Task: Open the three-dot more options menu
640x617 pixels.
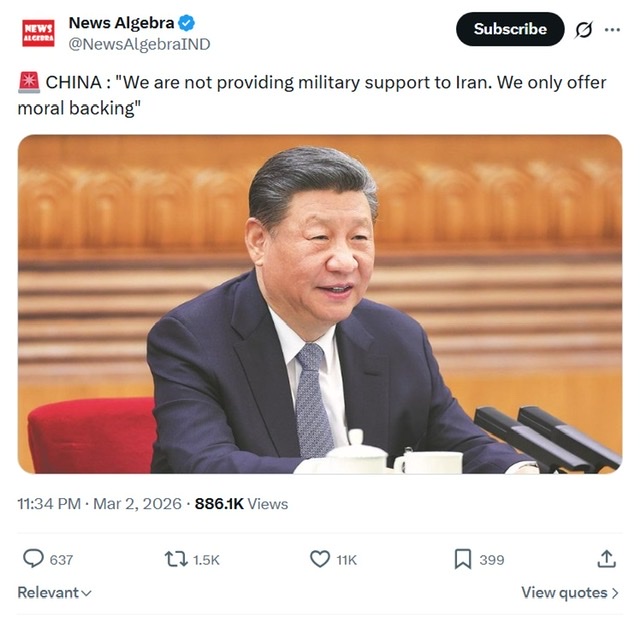Action: click(612, 29)
